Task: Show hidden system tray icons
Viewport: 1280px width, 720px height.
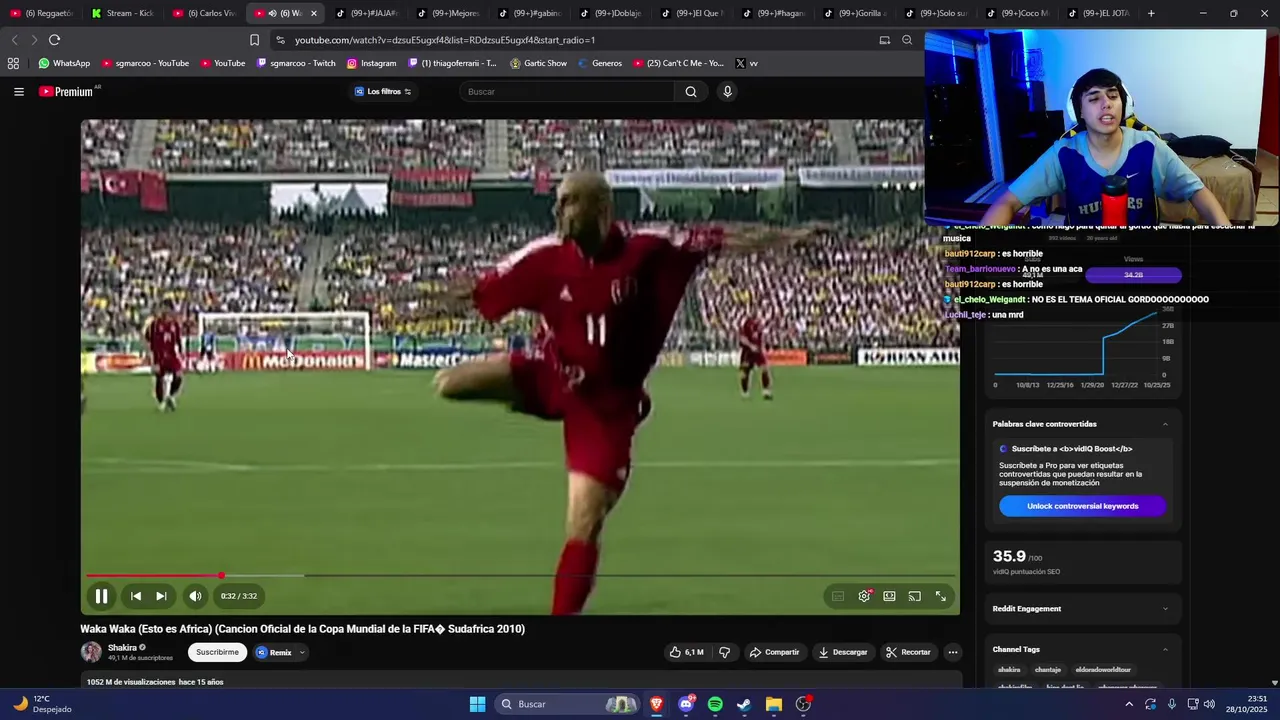Action: click(1129, 704)
